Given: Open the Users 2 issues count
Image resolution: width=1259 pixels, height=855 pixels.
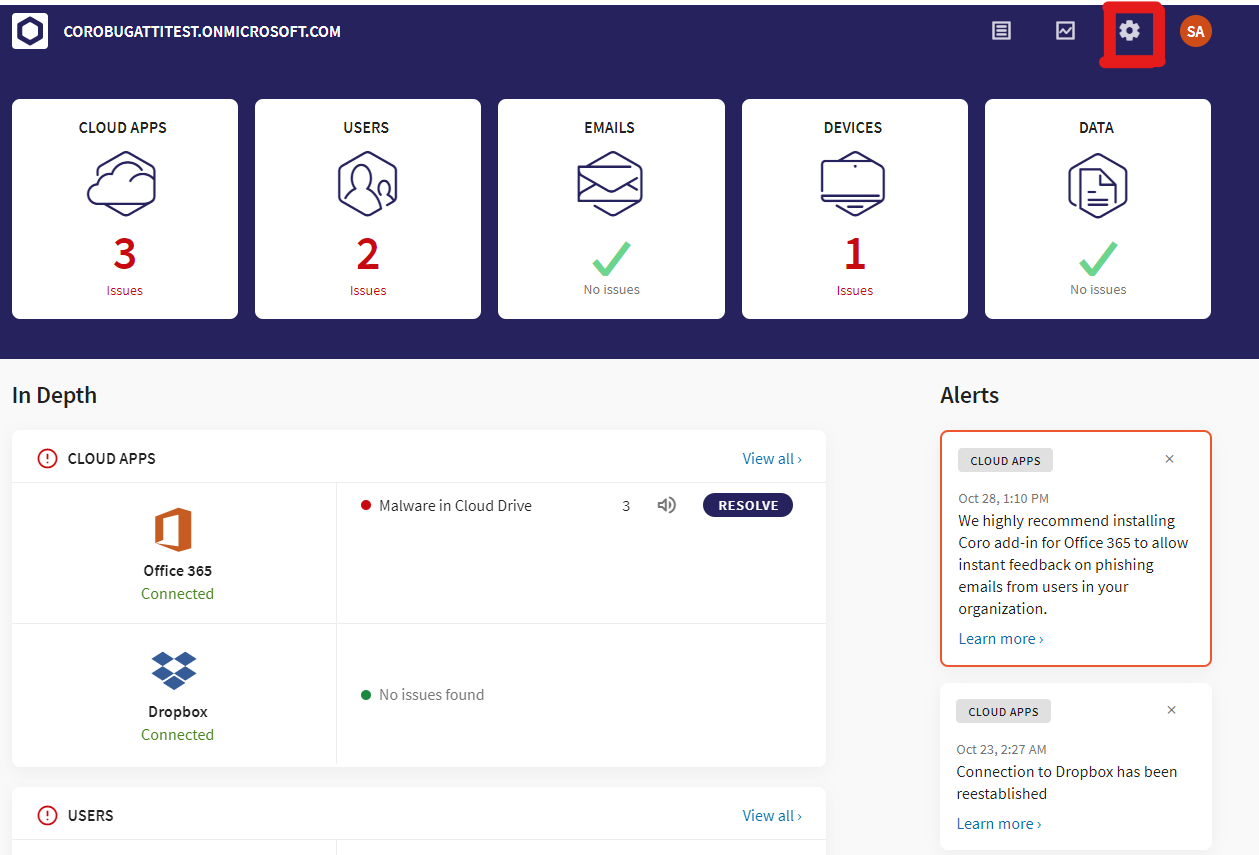Looking at the screenshot, I should click(367, 255).
